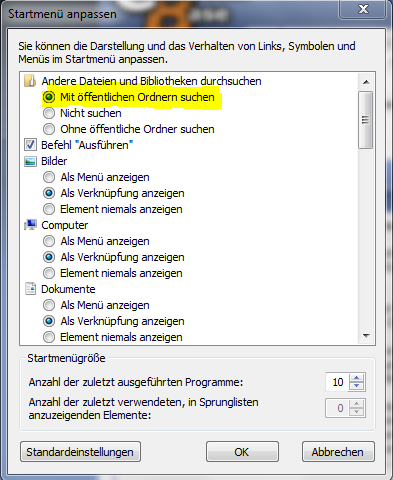Click the list scrollbar down arrow
Viewport: 393px width, 480px height.
tap(366, 336)
